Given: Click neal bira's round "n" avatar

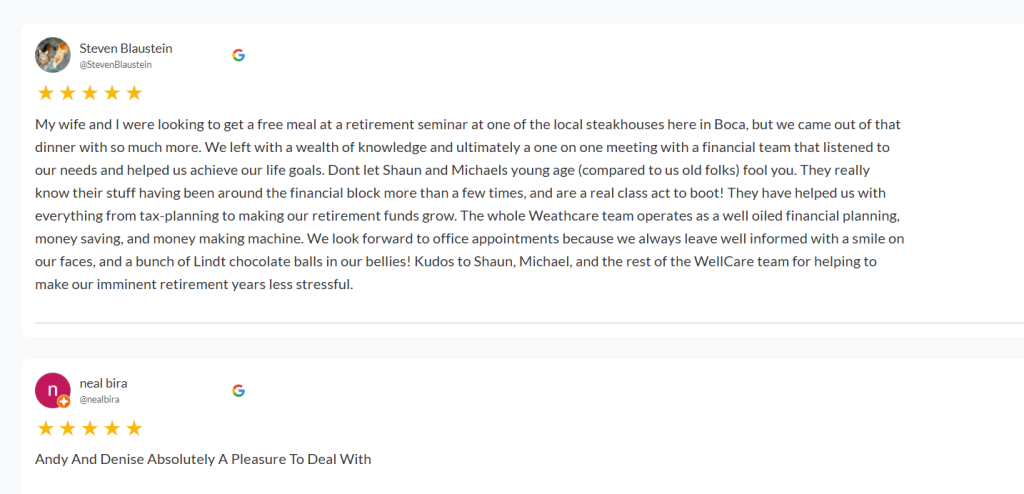Looking at the screenshot, I should [x=52, y=390].
